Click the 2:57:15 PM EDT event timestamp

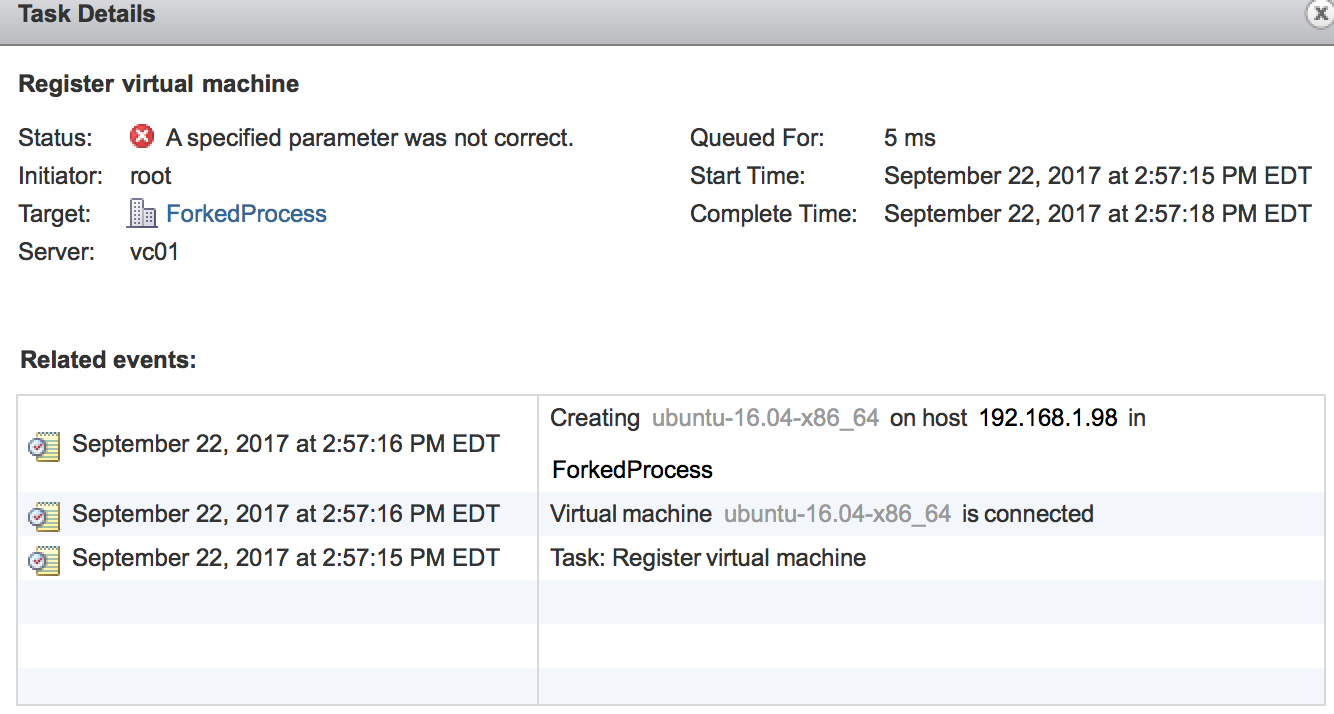[x=286, y=558]
